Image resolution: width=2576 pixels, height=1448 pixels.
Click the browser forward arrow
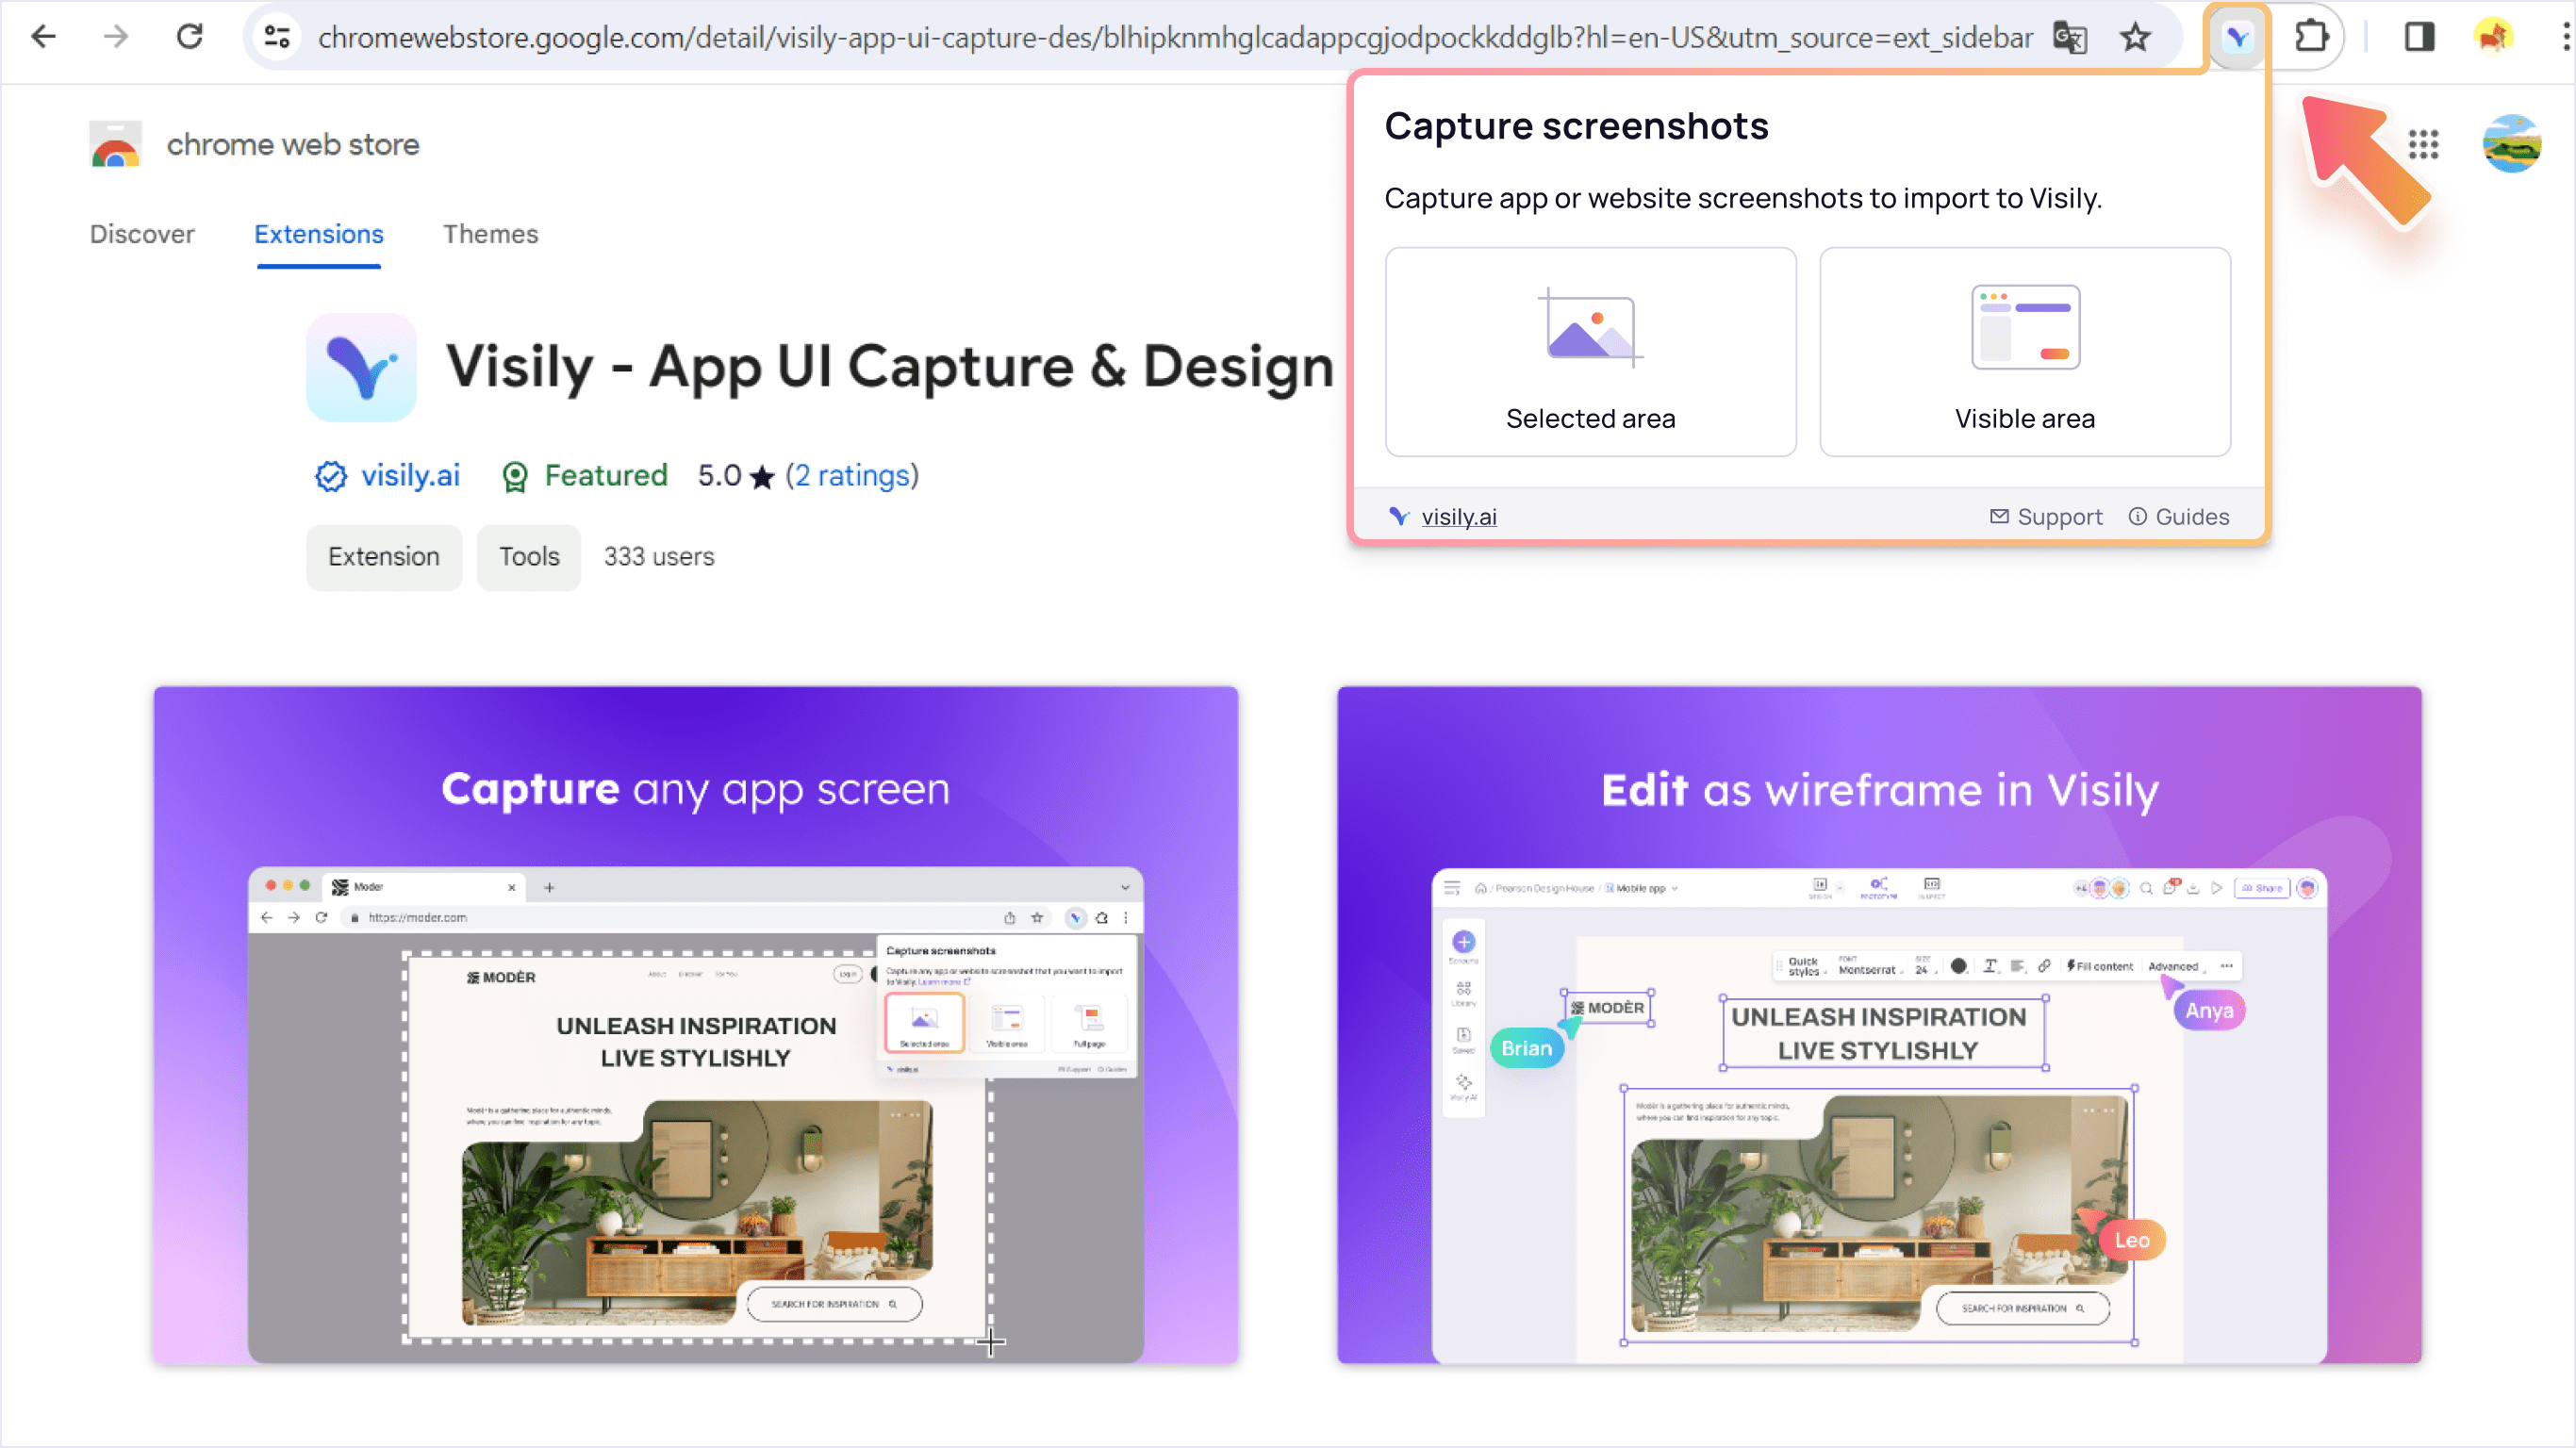click(116, 37)
